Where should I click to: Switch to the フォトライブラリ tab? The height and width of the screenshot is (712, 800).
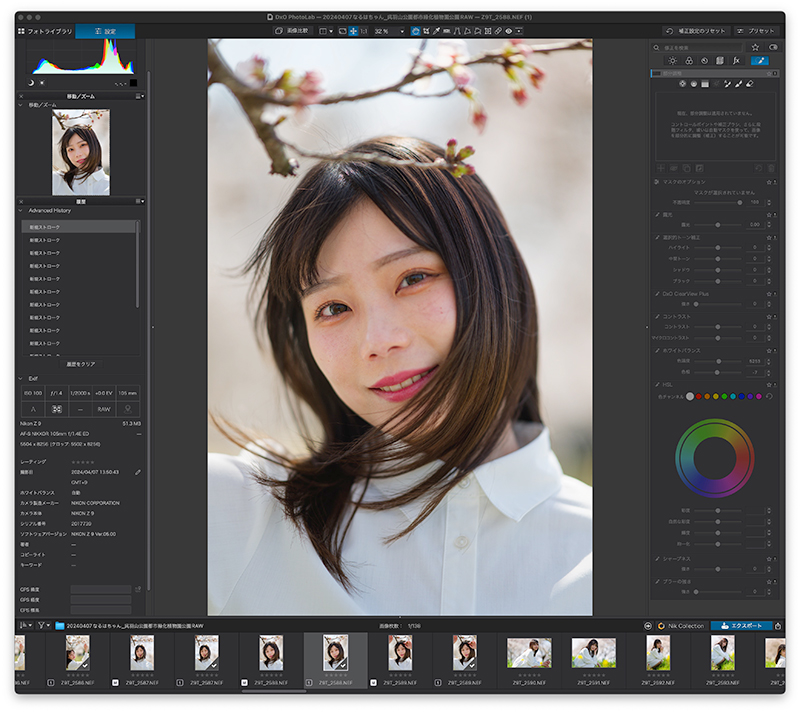tap(45, 31)
